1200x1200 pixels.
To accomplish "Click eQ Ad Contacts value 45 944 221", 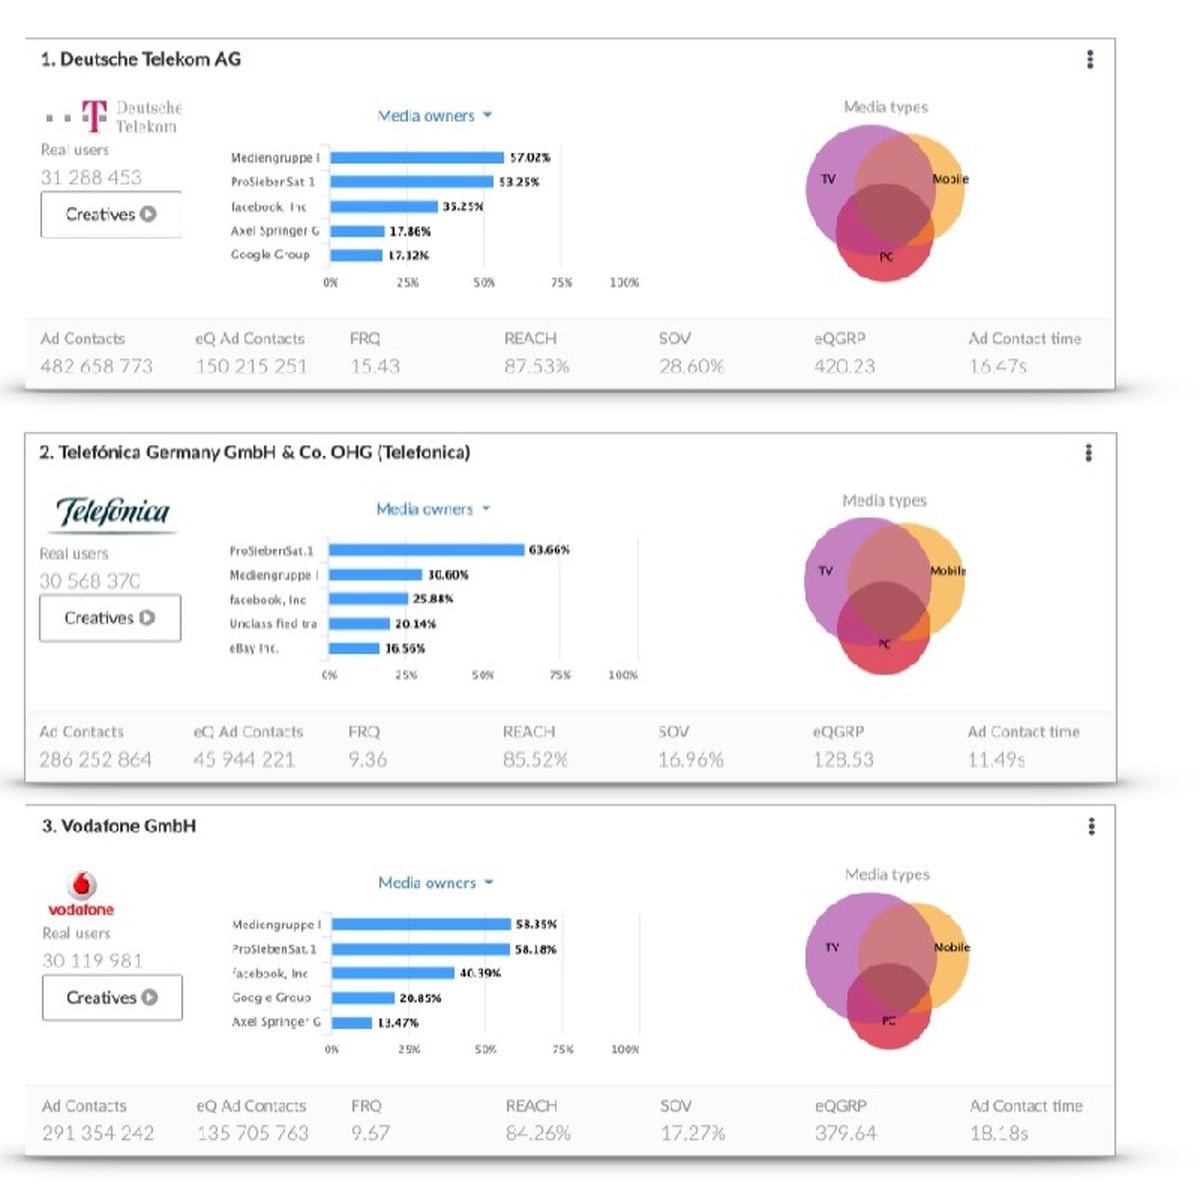I will click(244, 760).
